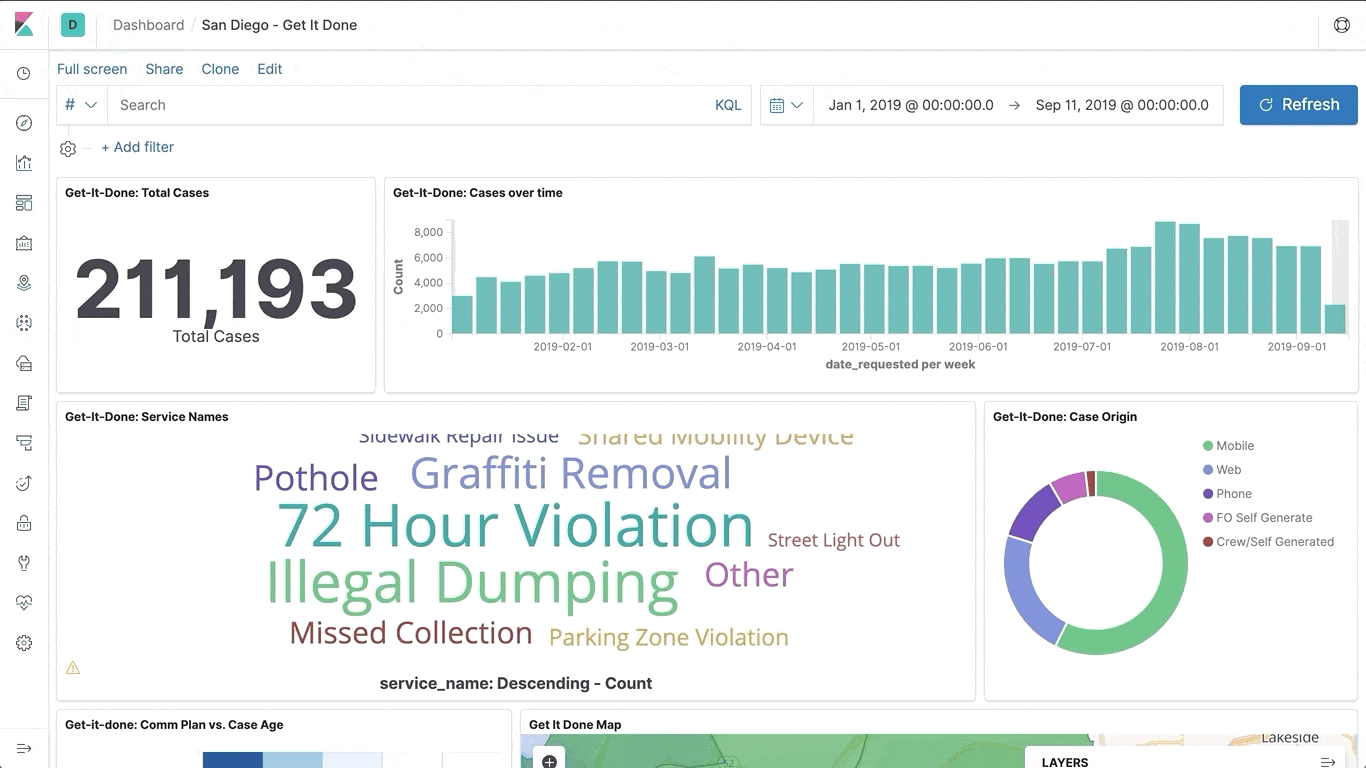Open the calendar quick date menu
1366x768 pixels.
point(787,105)
